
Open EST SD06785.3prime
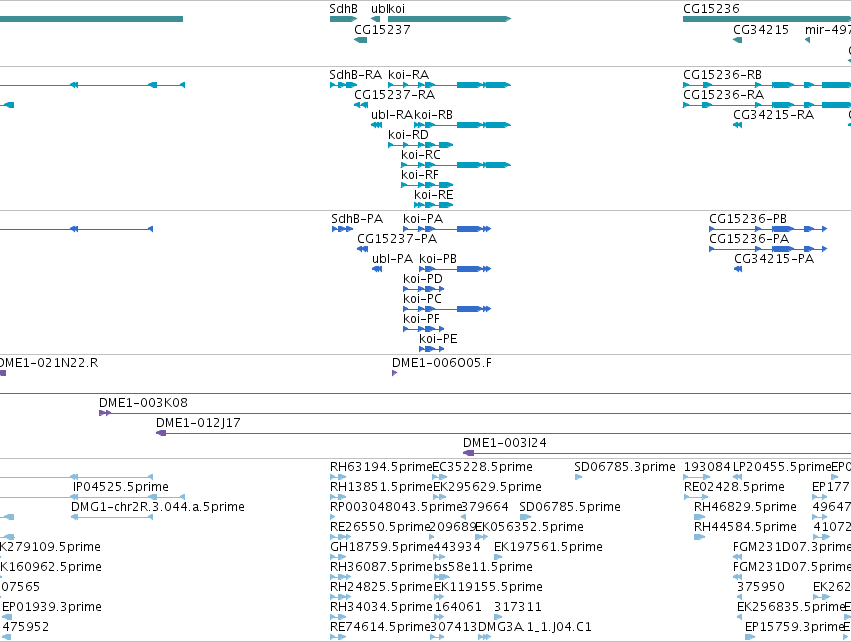coord(625,467)
